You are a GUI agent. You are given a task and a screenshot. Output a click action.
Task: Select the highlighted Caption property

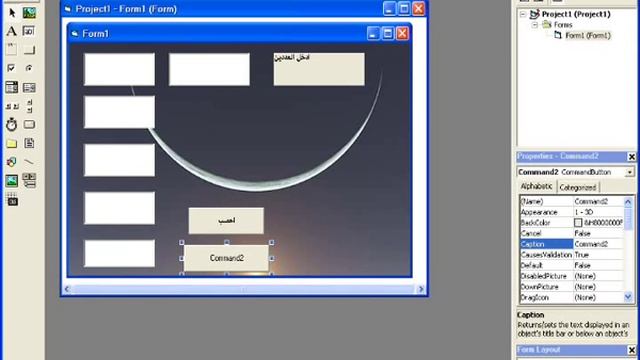tap(547, 244)
